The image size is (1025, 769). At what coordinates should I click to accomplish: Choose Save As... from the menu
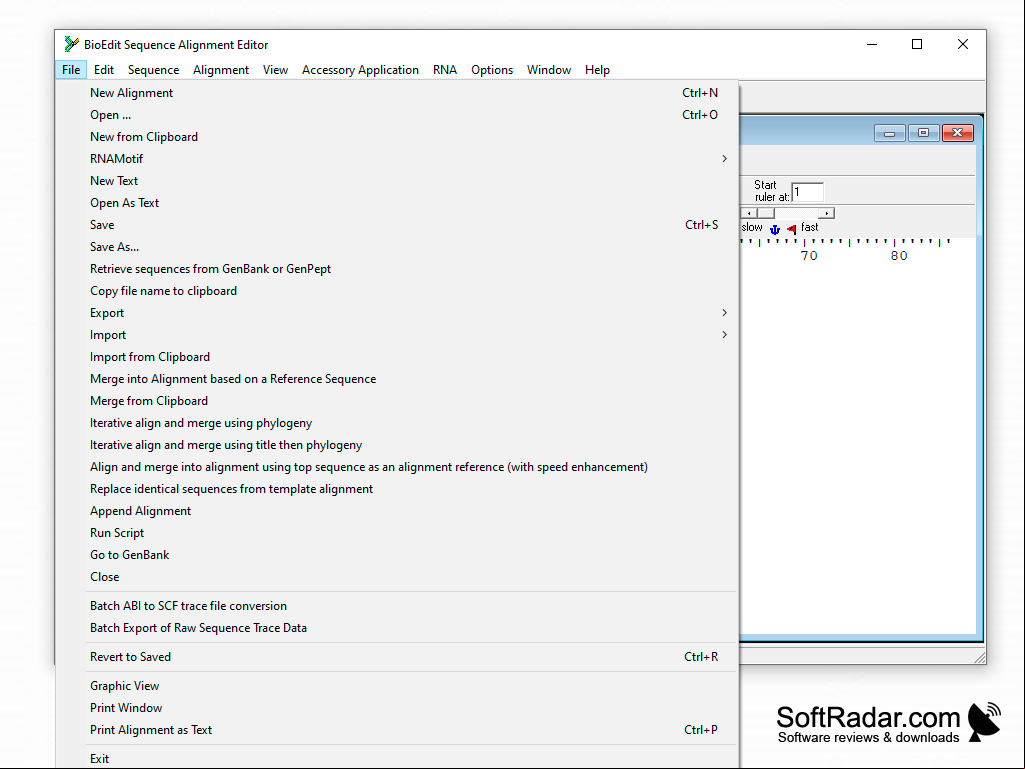coord(397,247)
